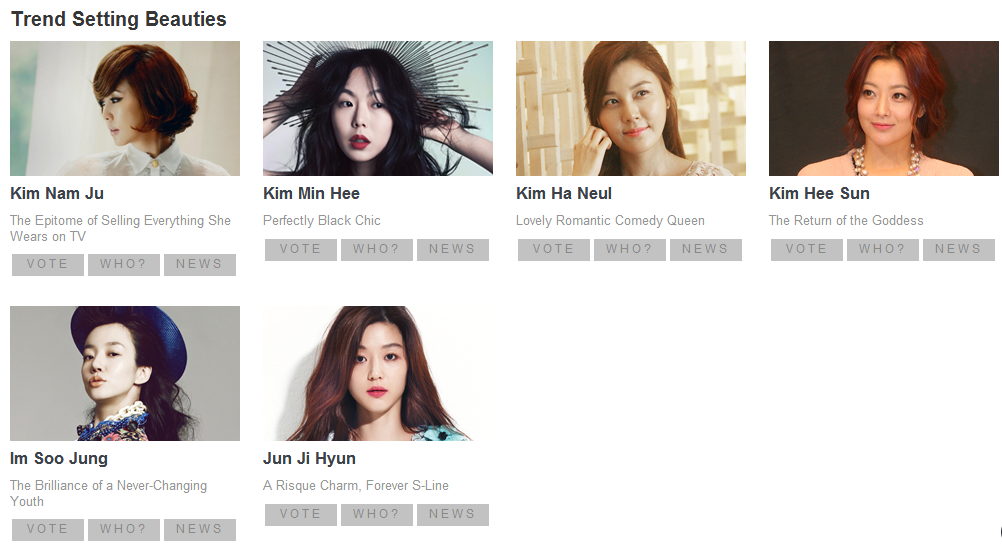
Task: View NEWS for Kim Min Hee
Action: click(x=453, y=249)
